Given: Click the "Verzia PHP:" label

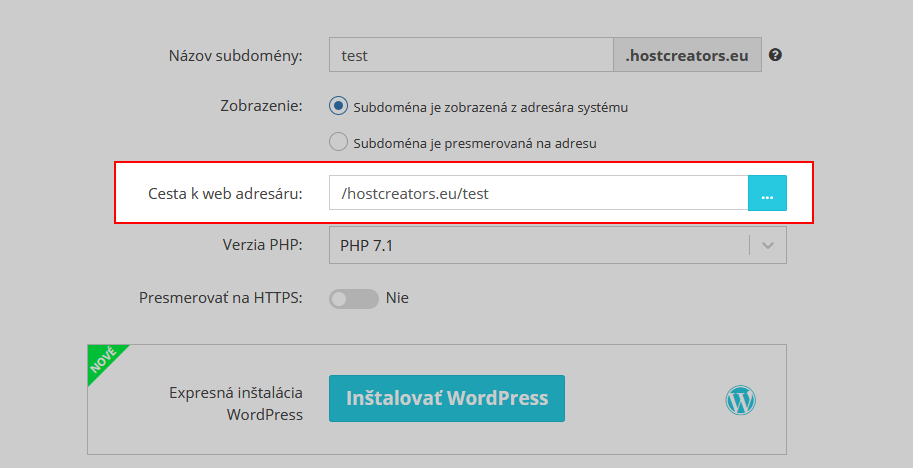Looking at the screenshot, I should click(263, 244).
